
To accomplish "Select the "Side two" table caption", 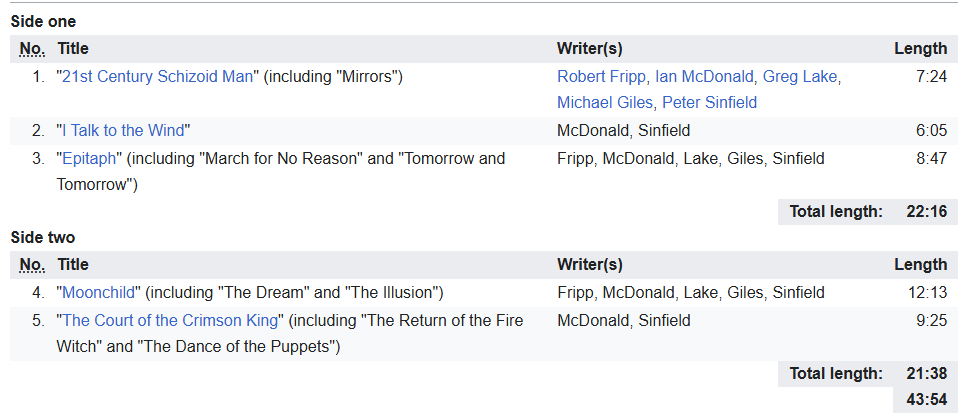I will click(43, 237).
